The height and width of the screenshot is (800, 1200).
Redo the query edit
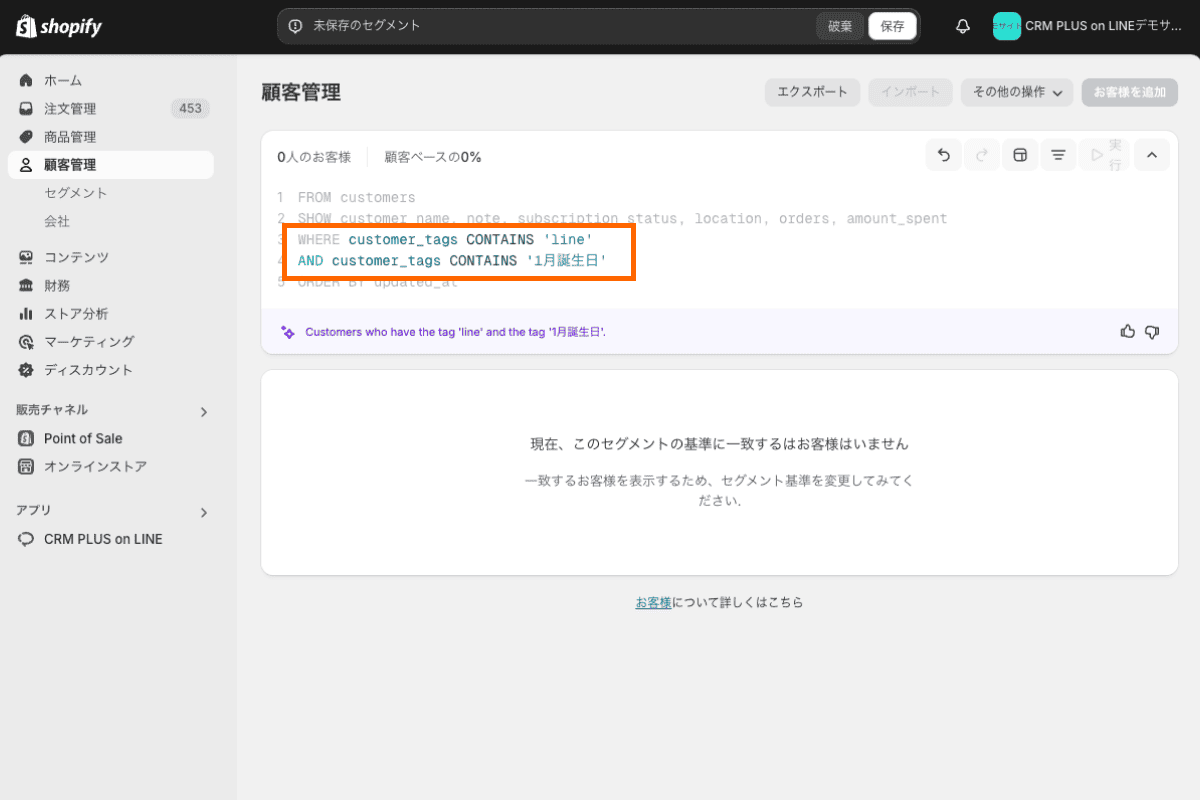click(982, 155)
